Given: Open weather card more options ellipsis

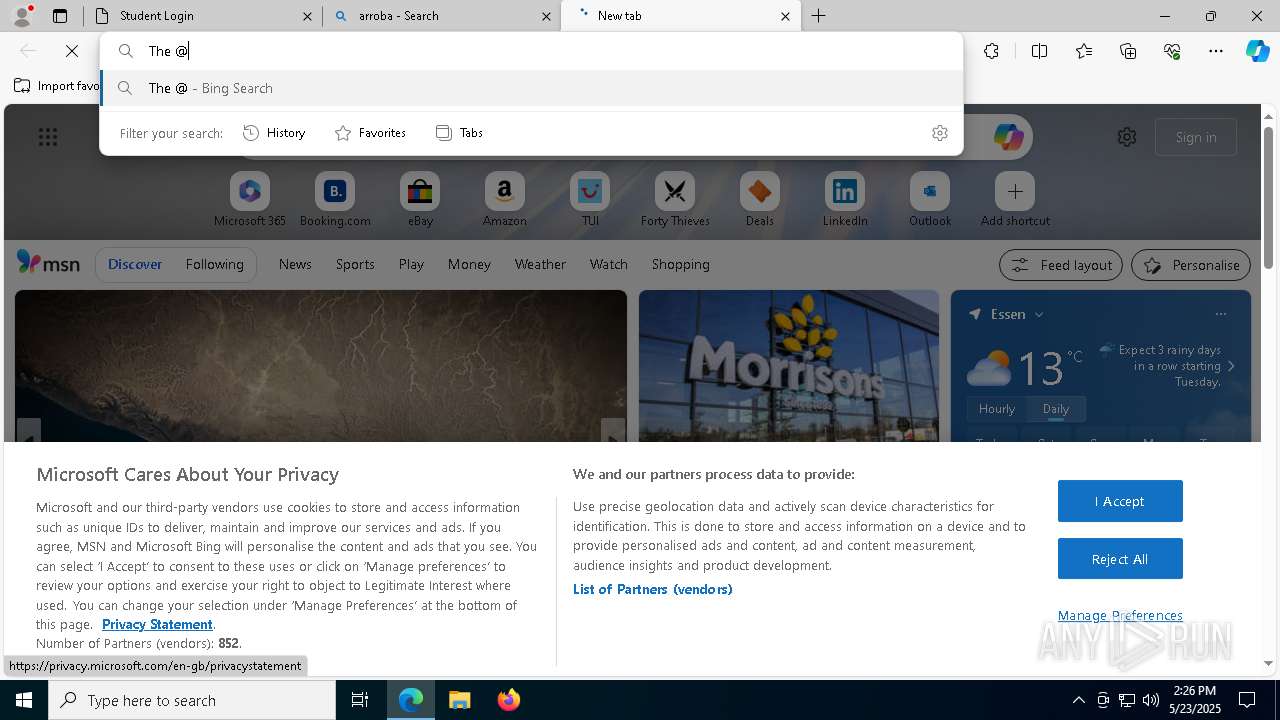Looking at the screenshot, I should [1221, 314].
